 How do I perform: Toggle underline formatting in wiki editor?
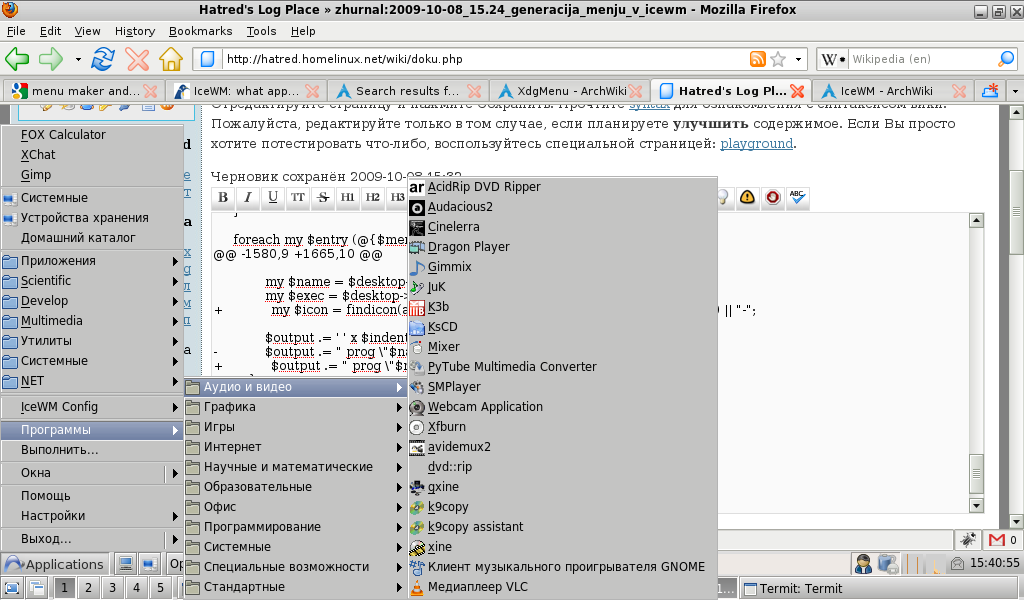(x=273, y=197)
